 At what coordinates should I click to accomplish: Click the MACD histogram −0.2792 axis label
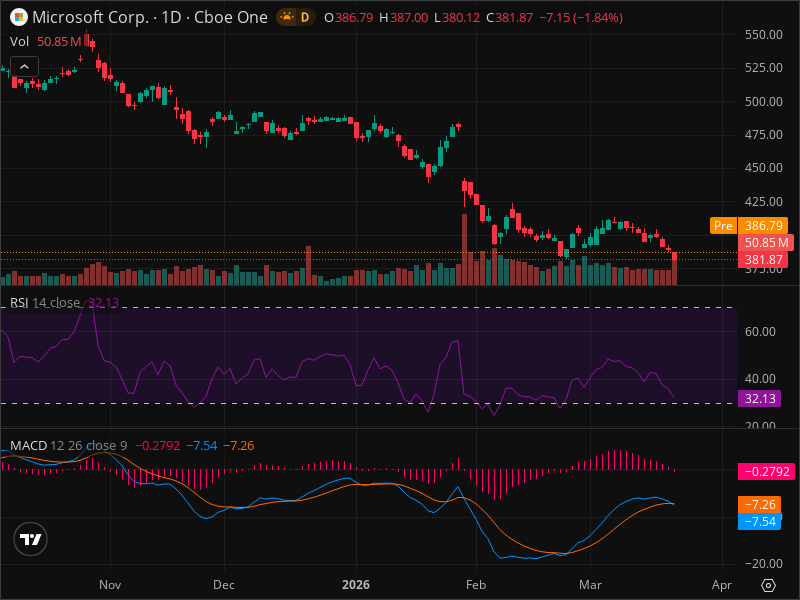(x=766, y=471)
